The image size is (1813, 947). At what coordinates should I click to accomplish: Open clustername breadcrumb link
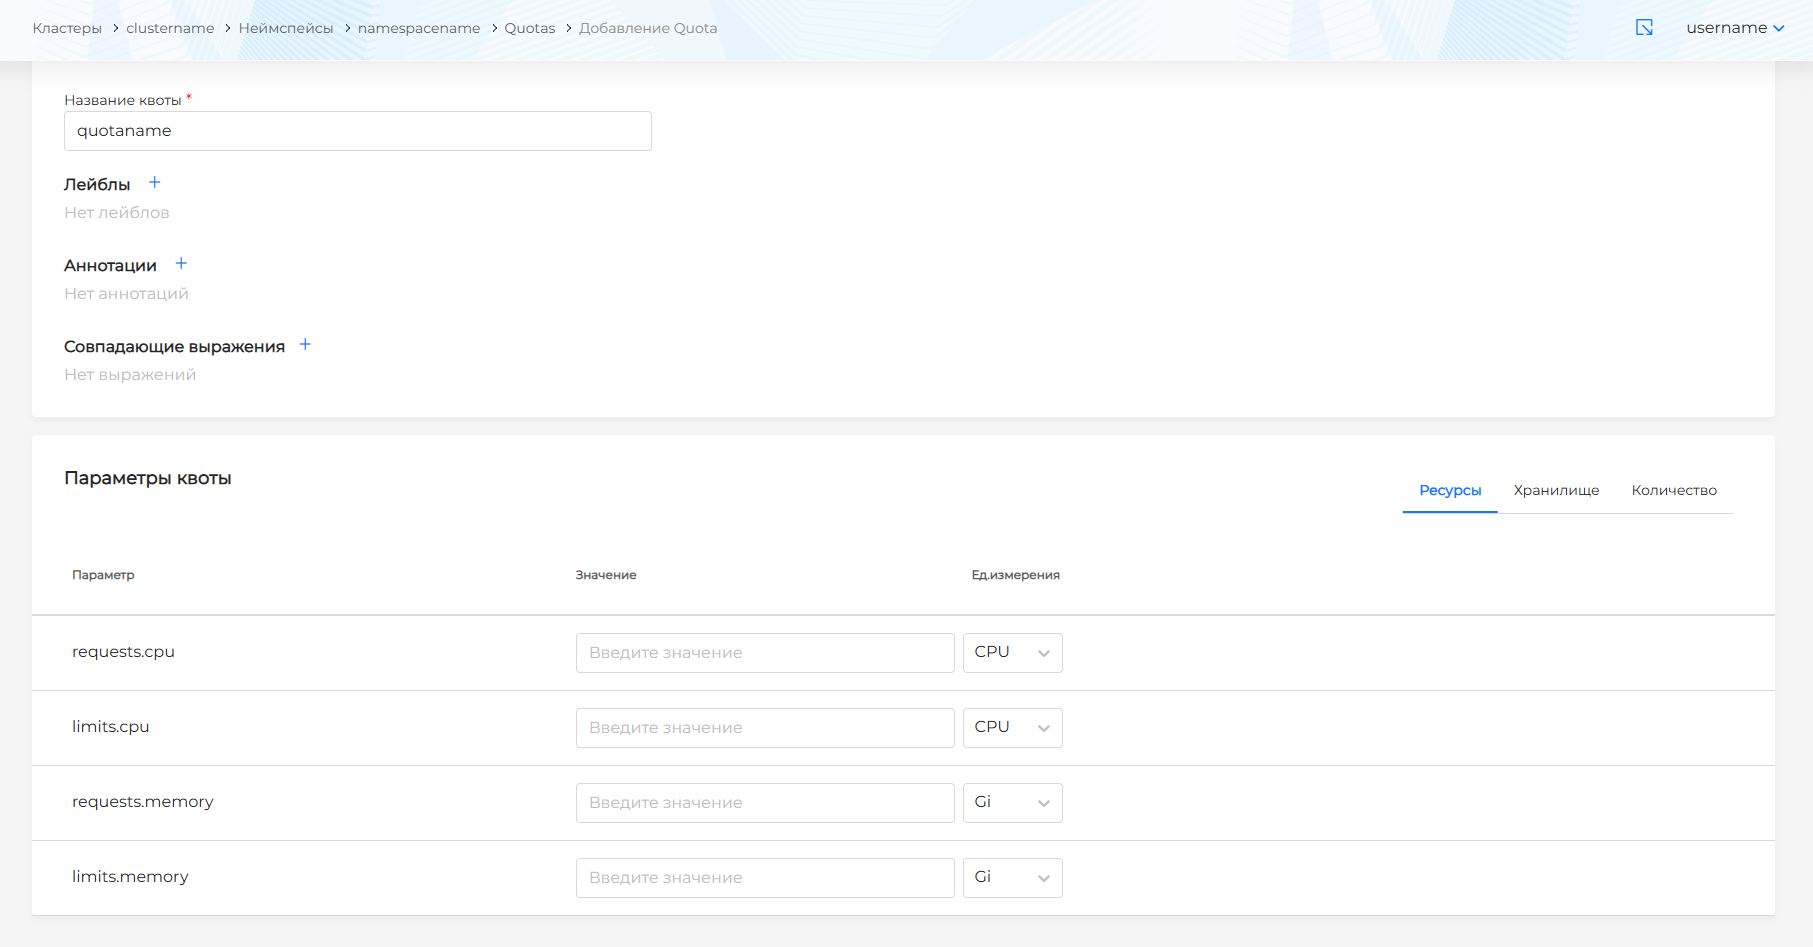tap(170, 29)
